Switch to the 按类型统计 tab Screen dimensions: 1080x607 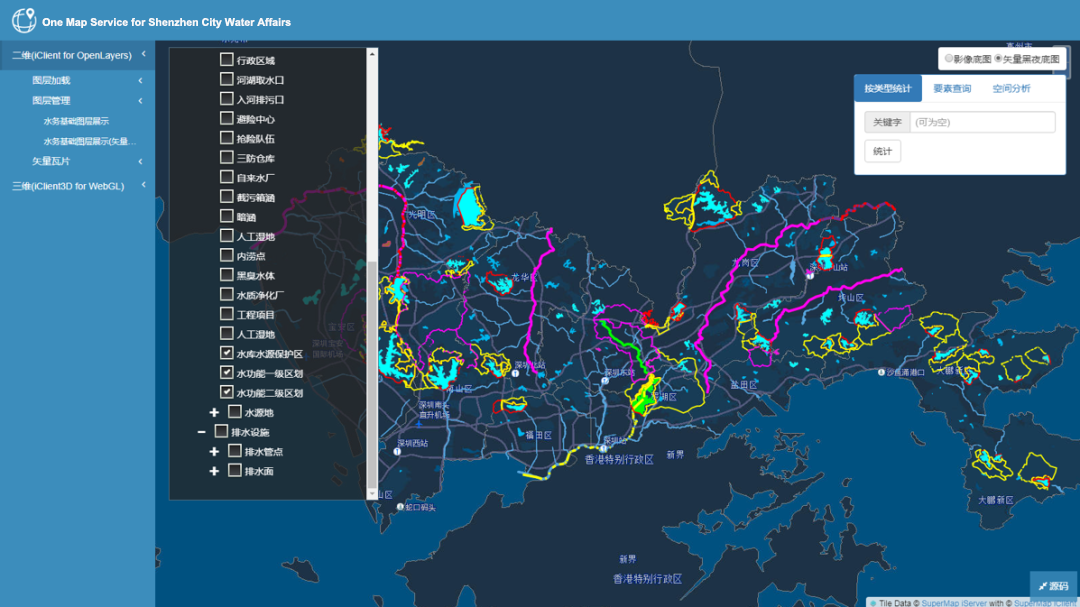[888, 88]
